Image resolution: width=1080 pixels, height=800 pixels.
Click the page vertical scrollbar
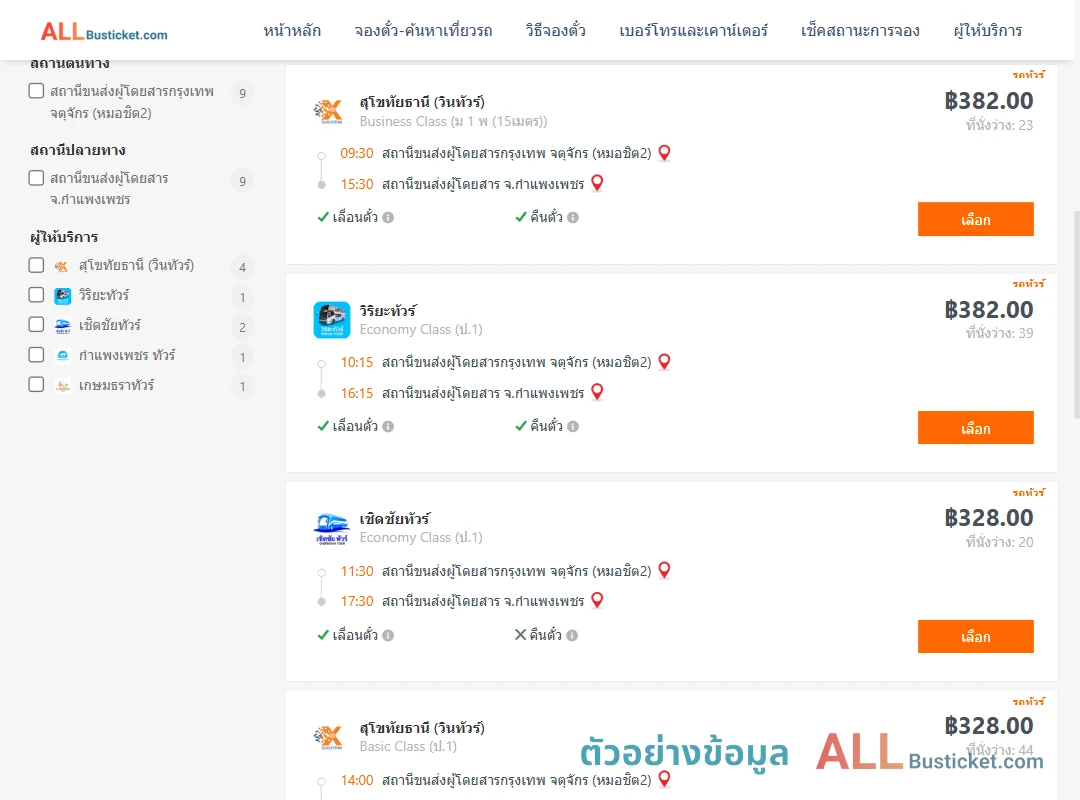click(x=1076, y=314)
